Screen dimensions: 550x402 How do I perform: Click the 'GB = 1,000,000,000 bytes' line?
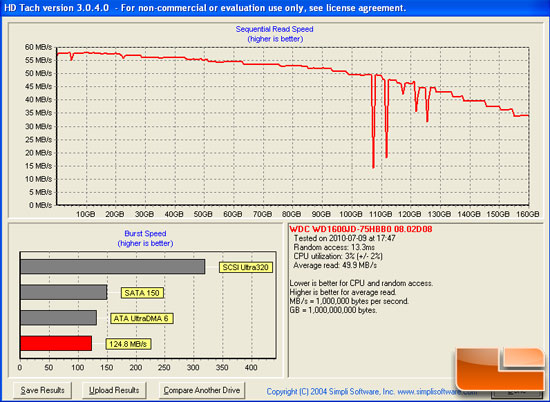click(333, 310)
